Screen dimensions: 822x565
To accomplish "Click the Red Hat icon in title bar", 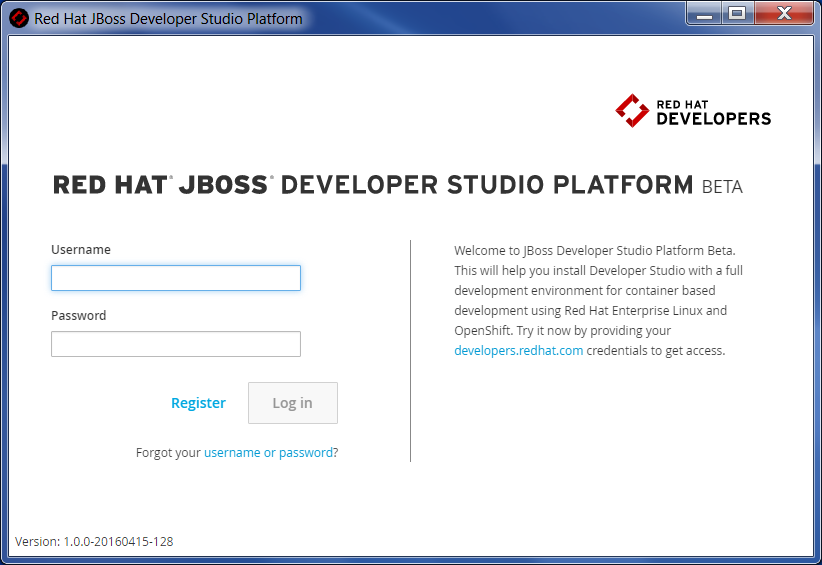I will pyautogui.click(x=18, y=18).
